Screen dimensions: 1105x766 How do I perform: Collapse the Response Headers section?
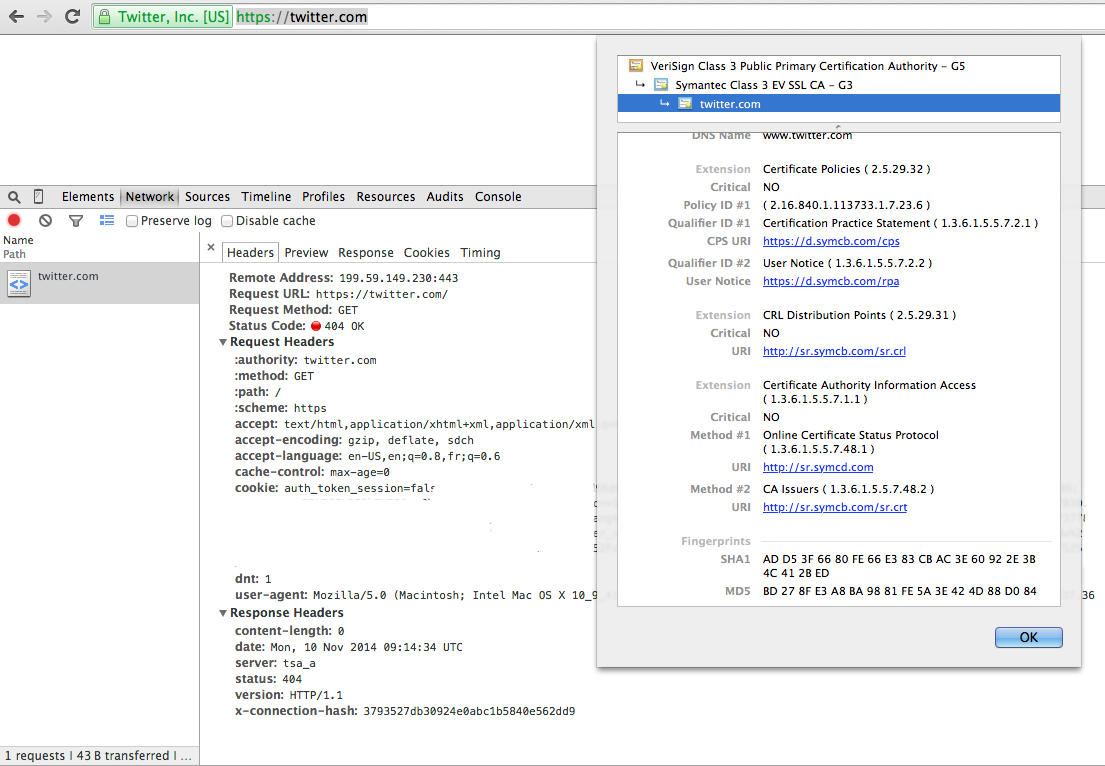tap(223, 613)
